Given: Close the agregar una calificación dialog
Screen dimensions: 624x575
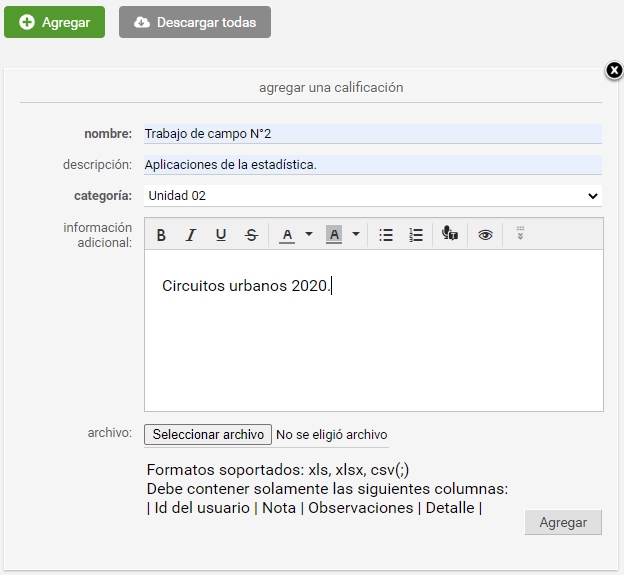Looking at the screenshot, I should [614, 70].
